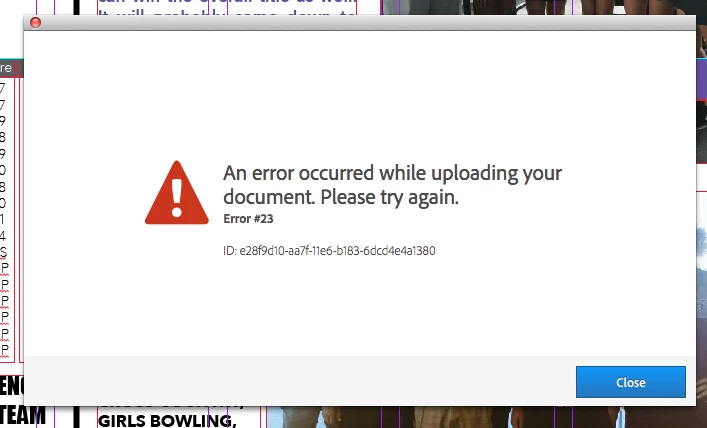Click the blank white area above the error message
This screenshot has width=707, height=428.
click(360, 90)
